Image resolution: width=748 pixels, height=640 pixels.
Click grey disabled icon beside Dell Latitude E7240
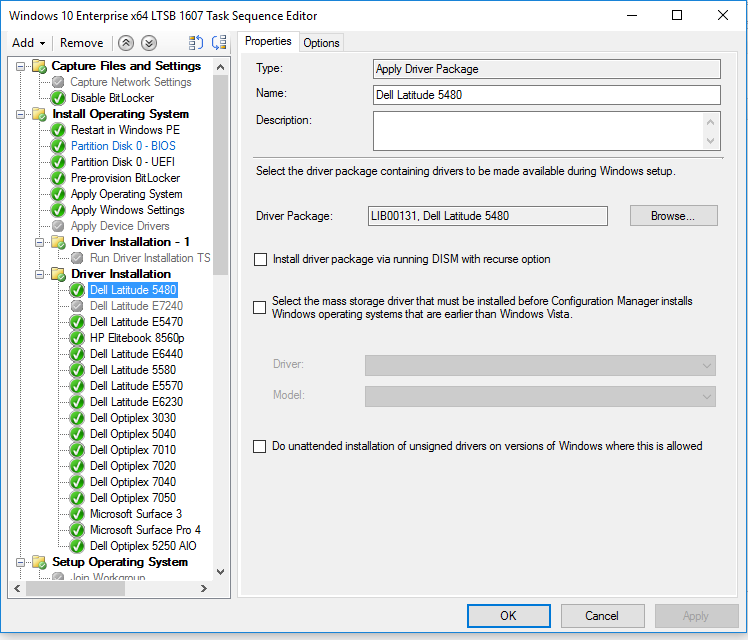[77, 306]
